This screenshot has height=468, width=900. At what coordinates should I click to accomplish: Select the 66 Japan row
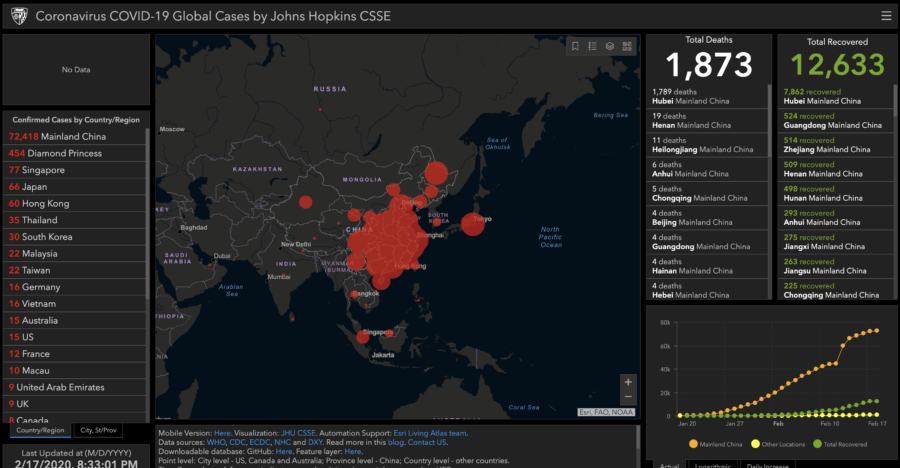point(76,186)
